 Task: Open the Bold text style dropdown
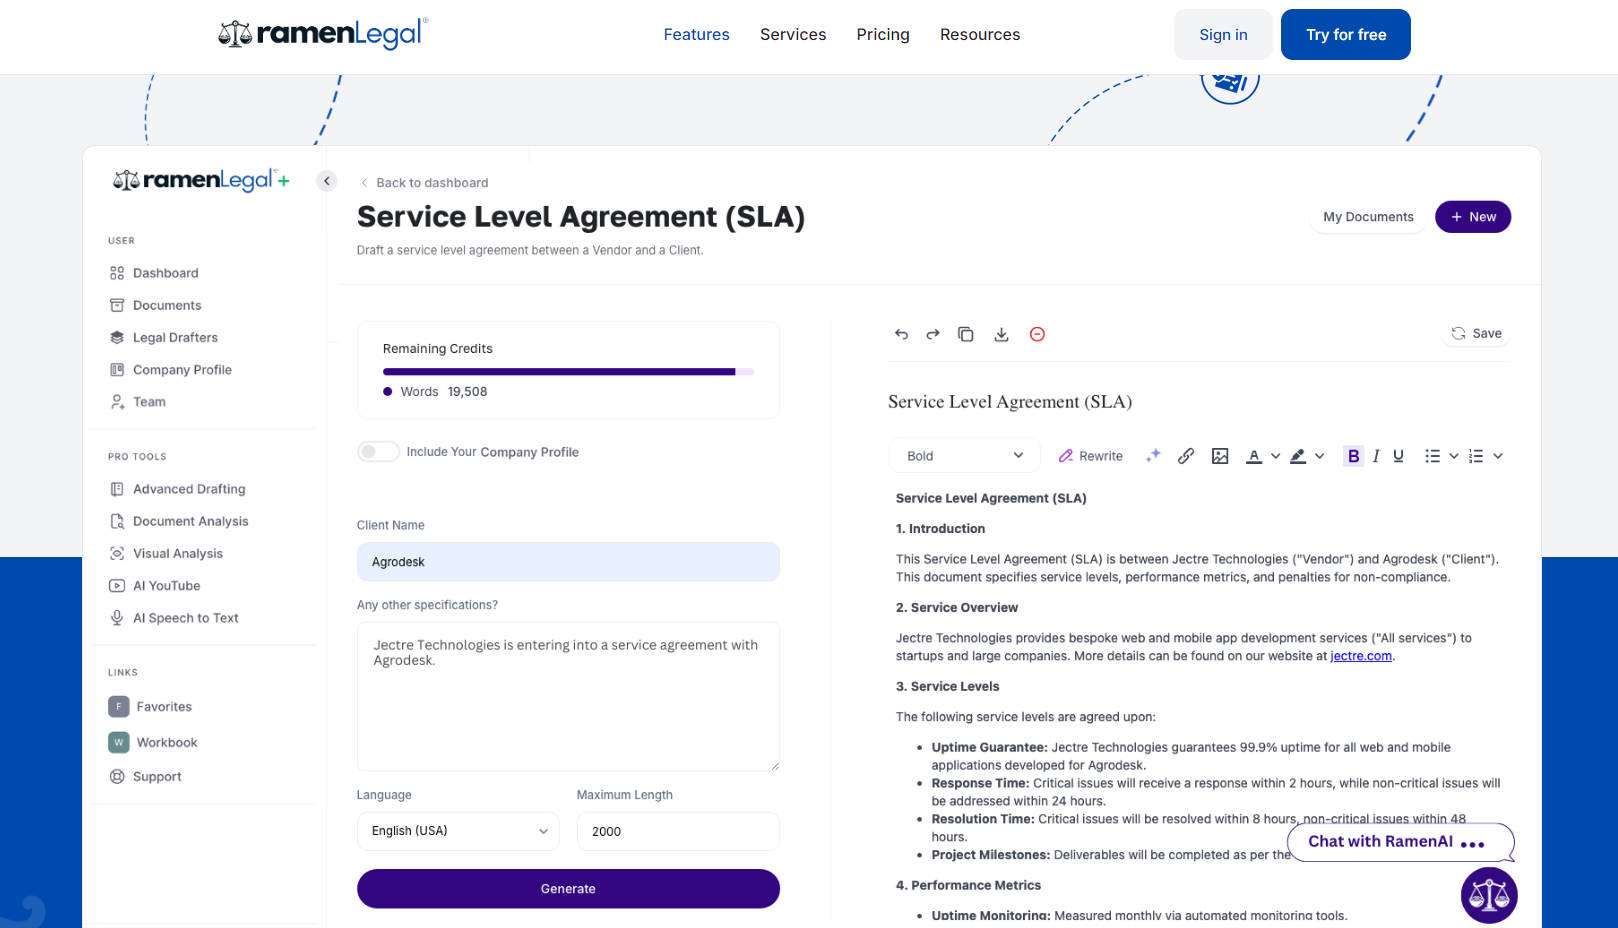coord(964,456)
